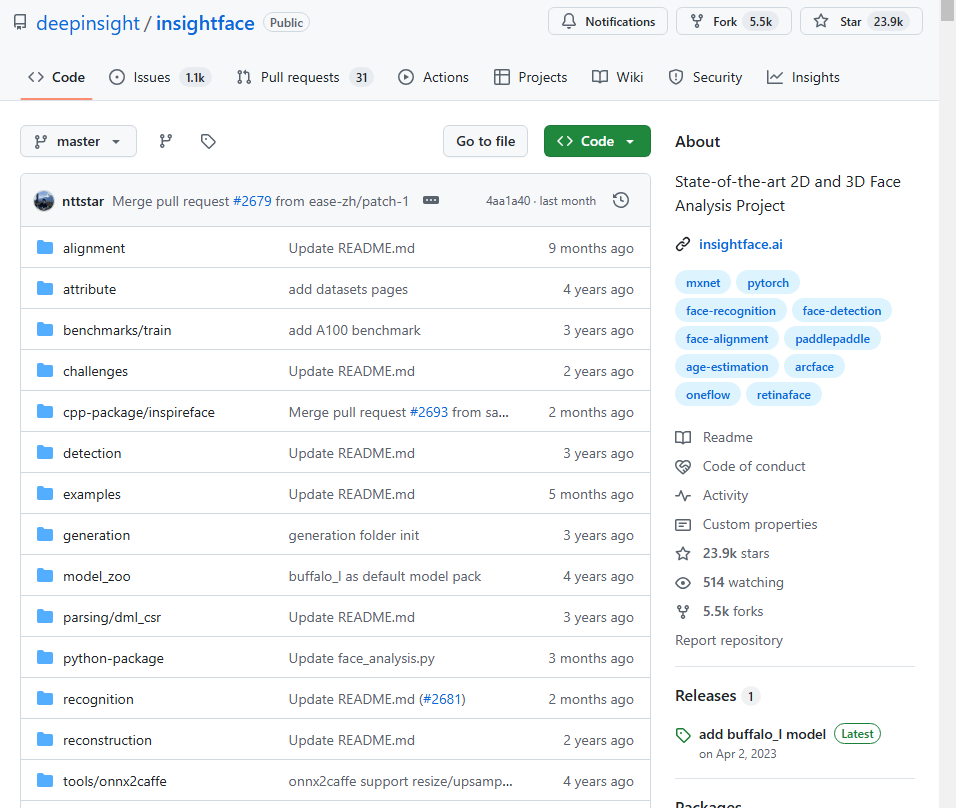This screenshot has height=808, width=956.
Task: Open the attribute folder icon
Action: click(x=45, y=288)
